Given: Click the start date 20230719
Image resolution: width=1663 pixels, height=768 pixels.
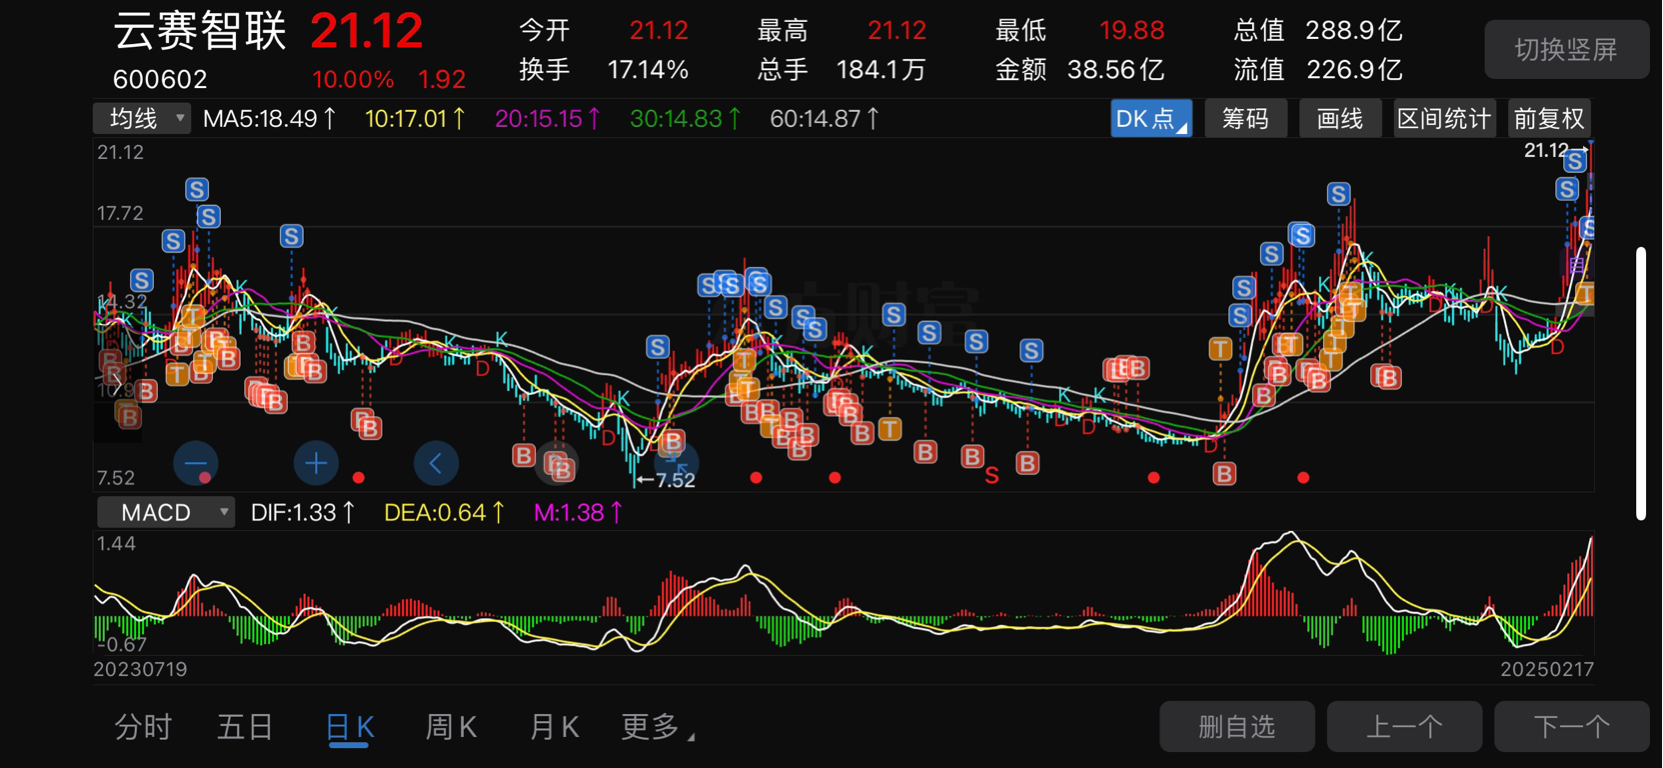Looking at the screenshot, I should [x=140, y=669].
